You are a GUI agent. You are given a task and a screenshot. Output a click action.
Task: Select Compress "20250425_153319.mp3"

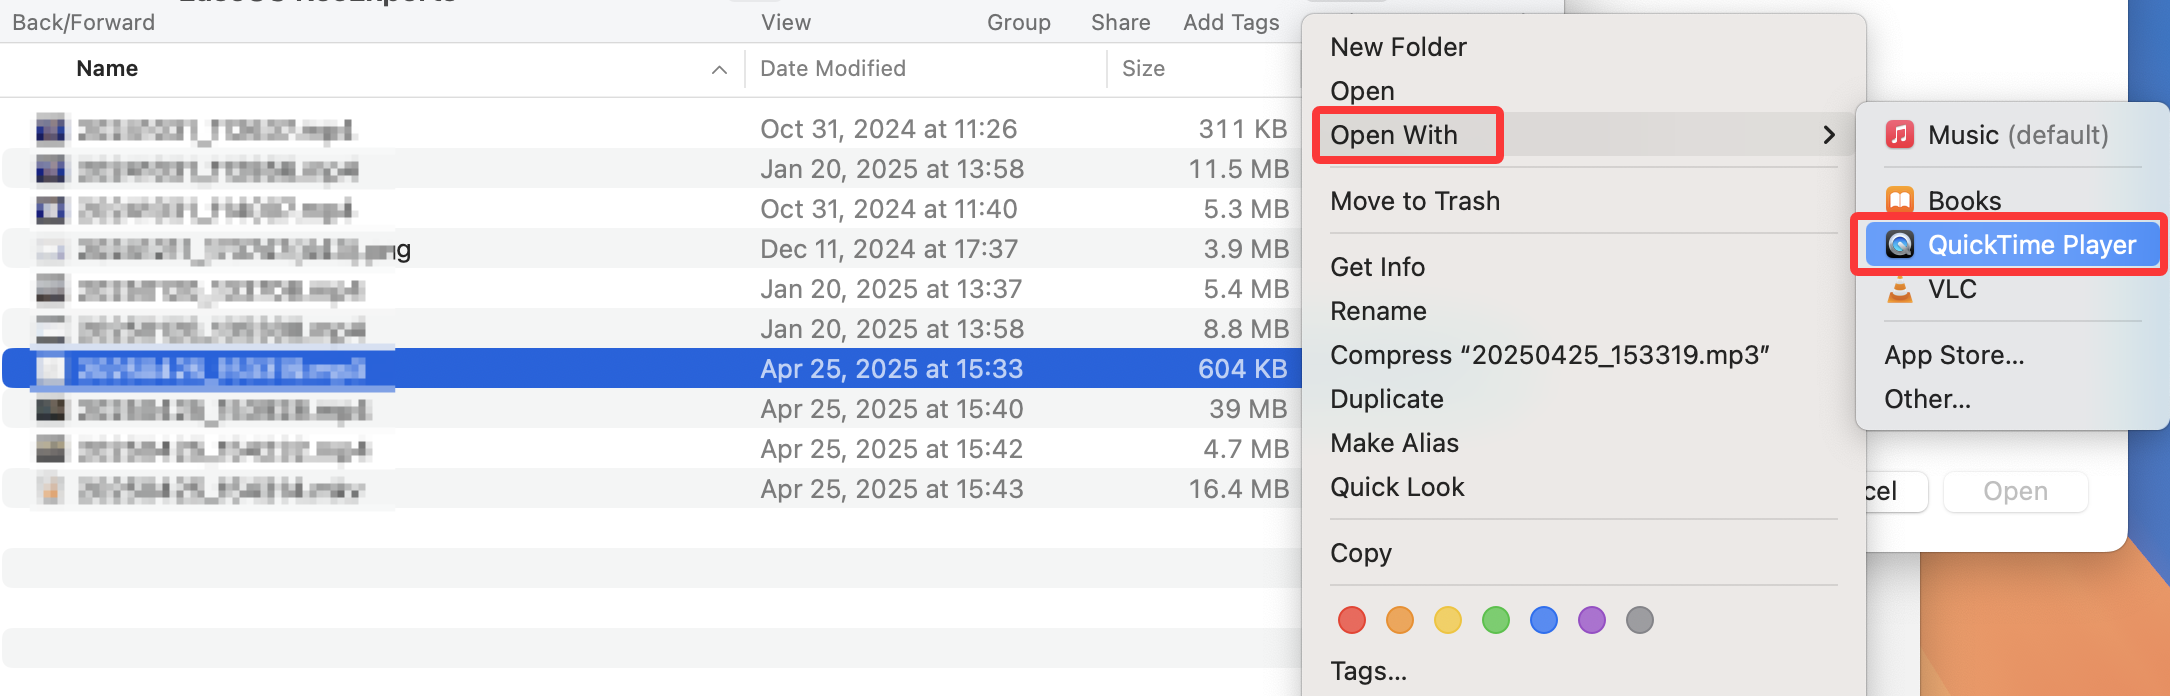(1550, 354)
